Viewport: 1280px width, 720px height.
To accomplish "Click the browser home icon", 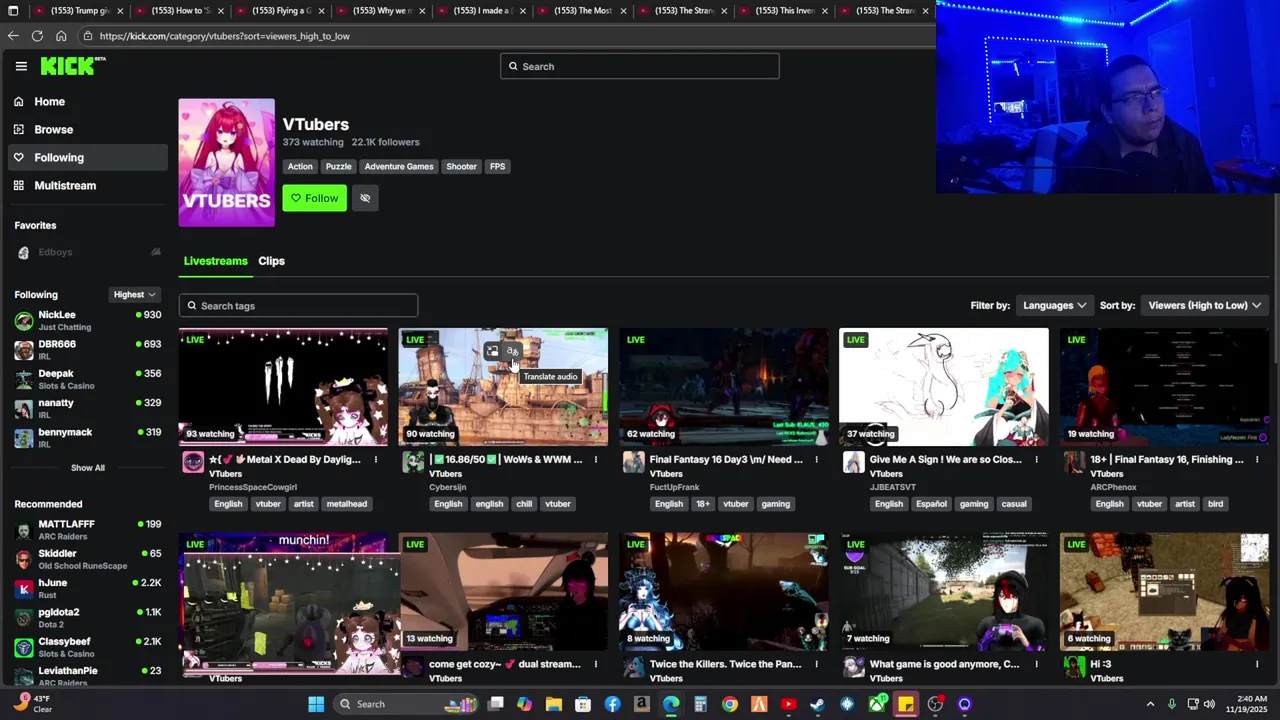I will point(61,36).
